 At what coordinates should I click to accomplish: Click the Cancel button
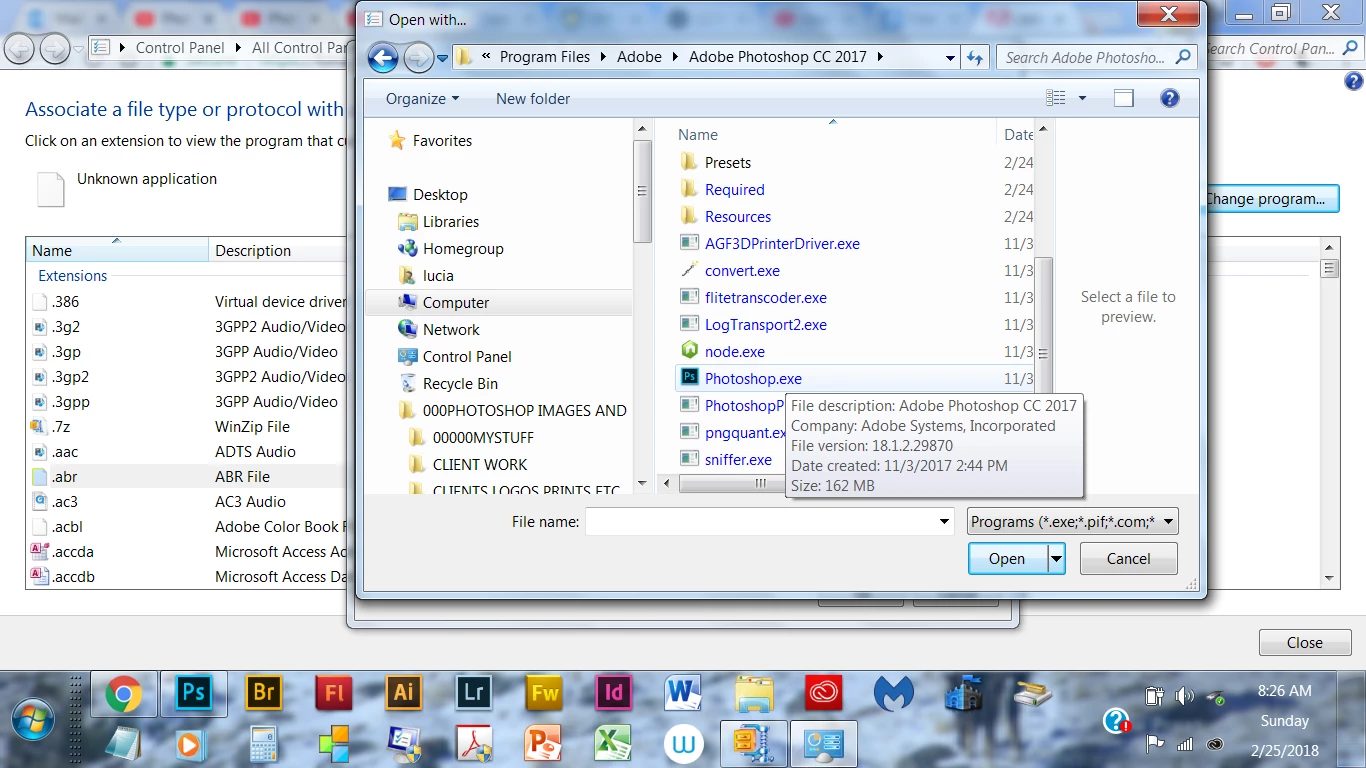click(x=1128, y=559)
